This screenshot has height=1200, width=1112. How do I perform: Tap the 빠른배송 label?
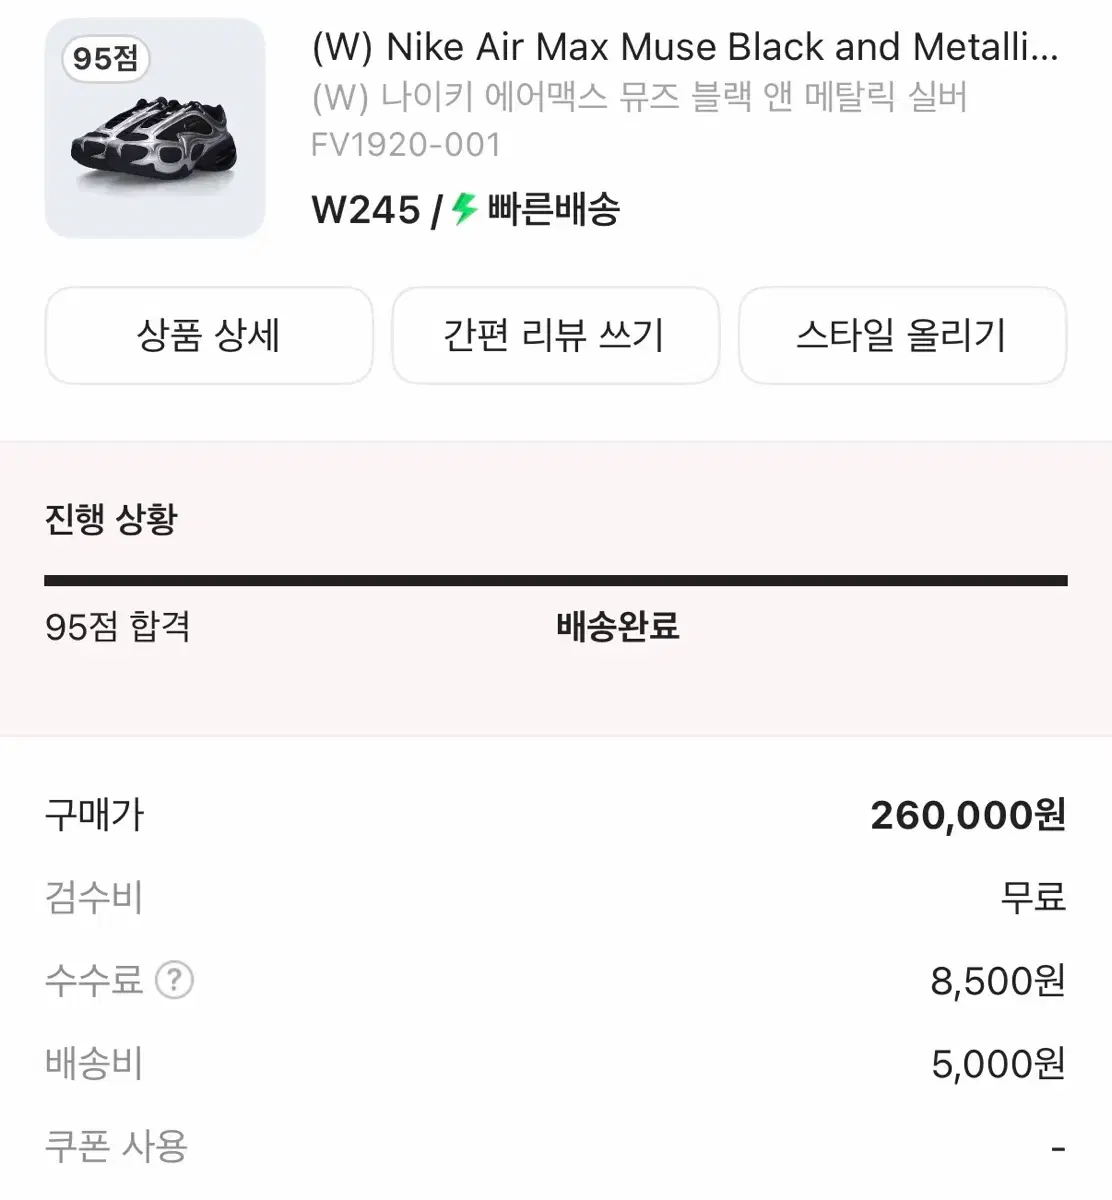(554, 209)
